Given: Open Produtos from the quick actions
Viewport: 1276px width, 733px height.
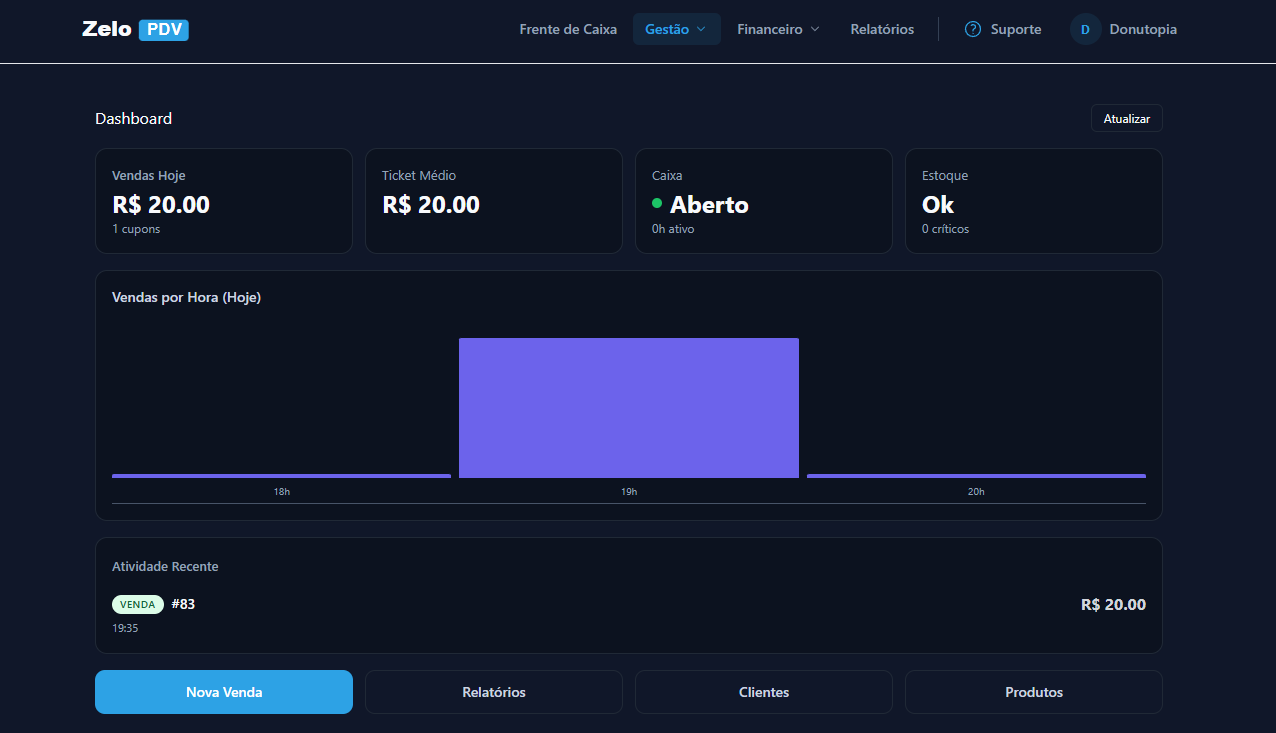Looking at the screenshot, I should [1033, 691].
